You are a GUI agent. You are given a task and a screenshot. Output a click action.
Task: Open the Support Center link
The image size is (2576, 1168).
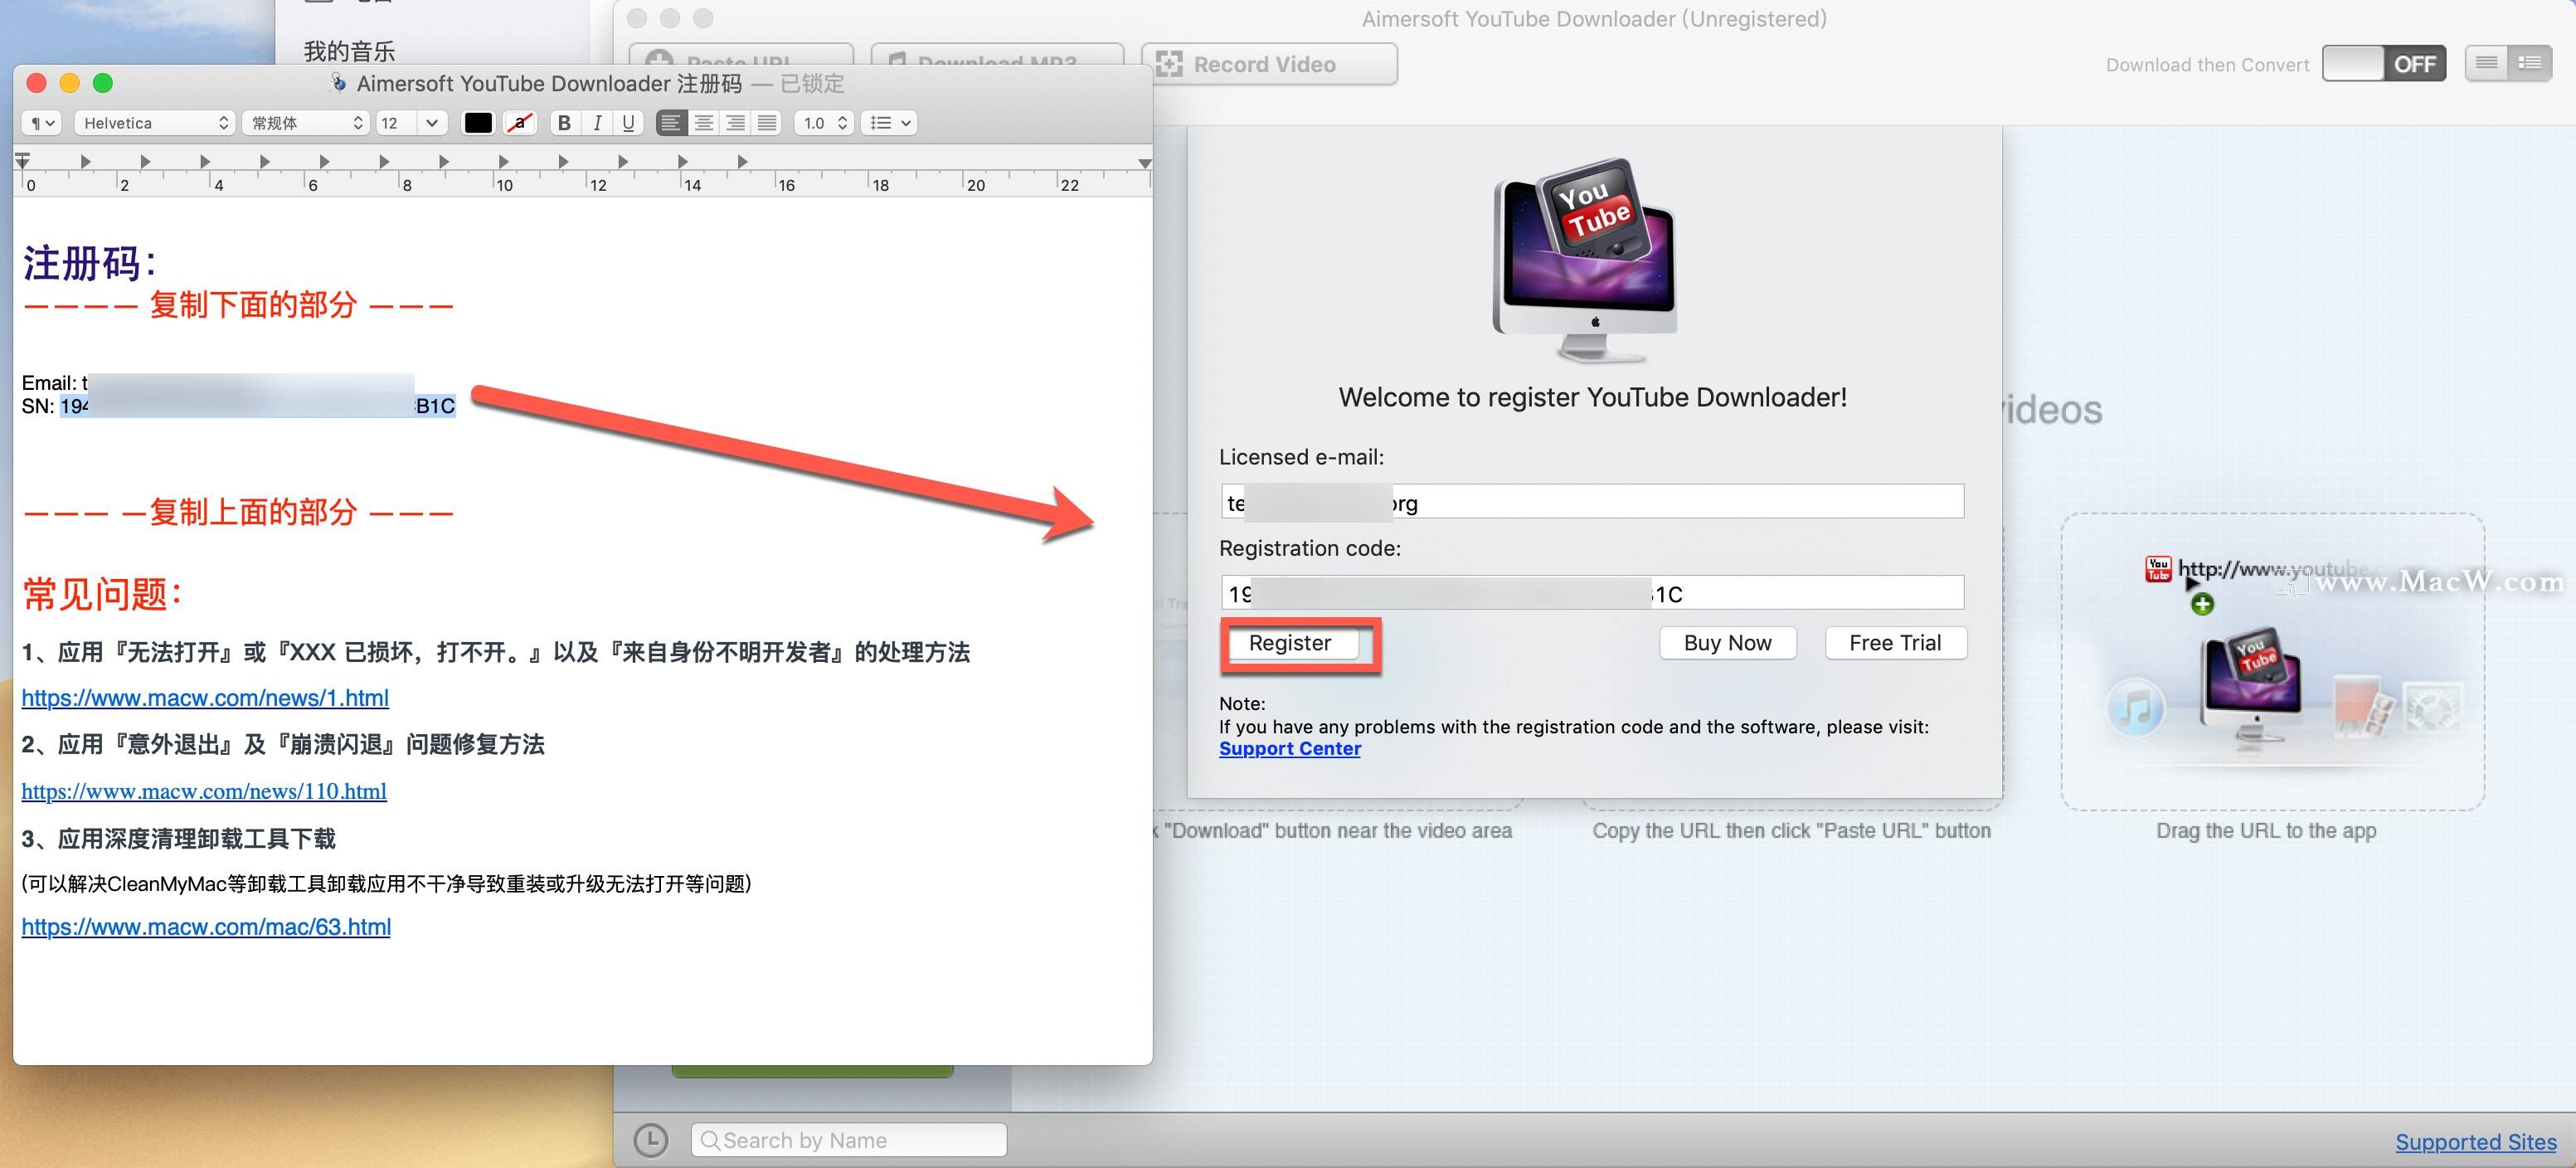1290,749
